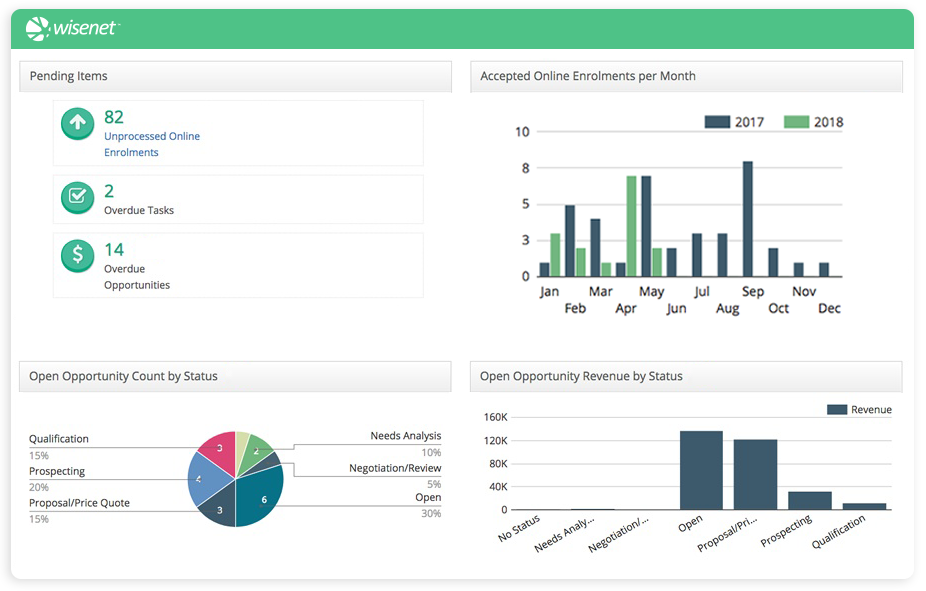Click the Pending Items panel header
This screenshot has width=926, height=591.
click(235, 76)
